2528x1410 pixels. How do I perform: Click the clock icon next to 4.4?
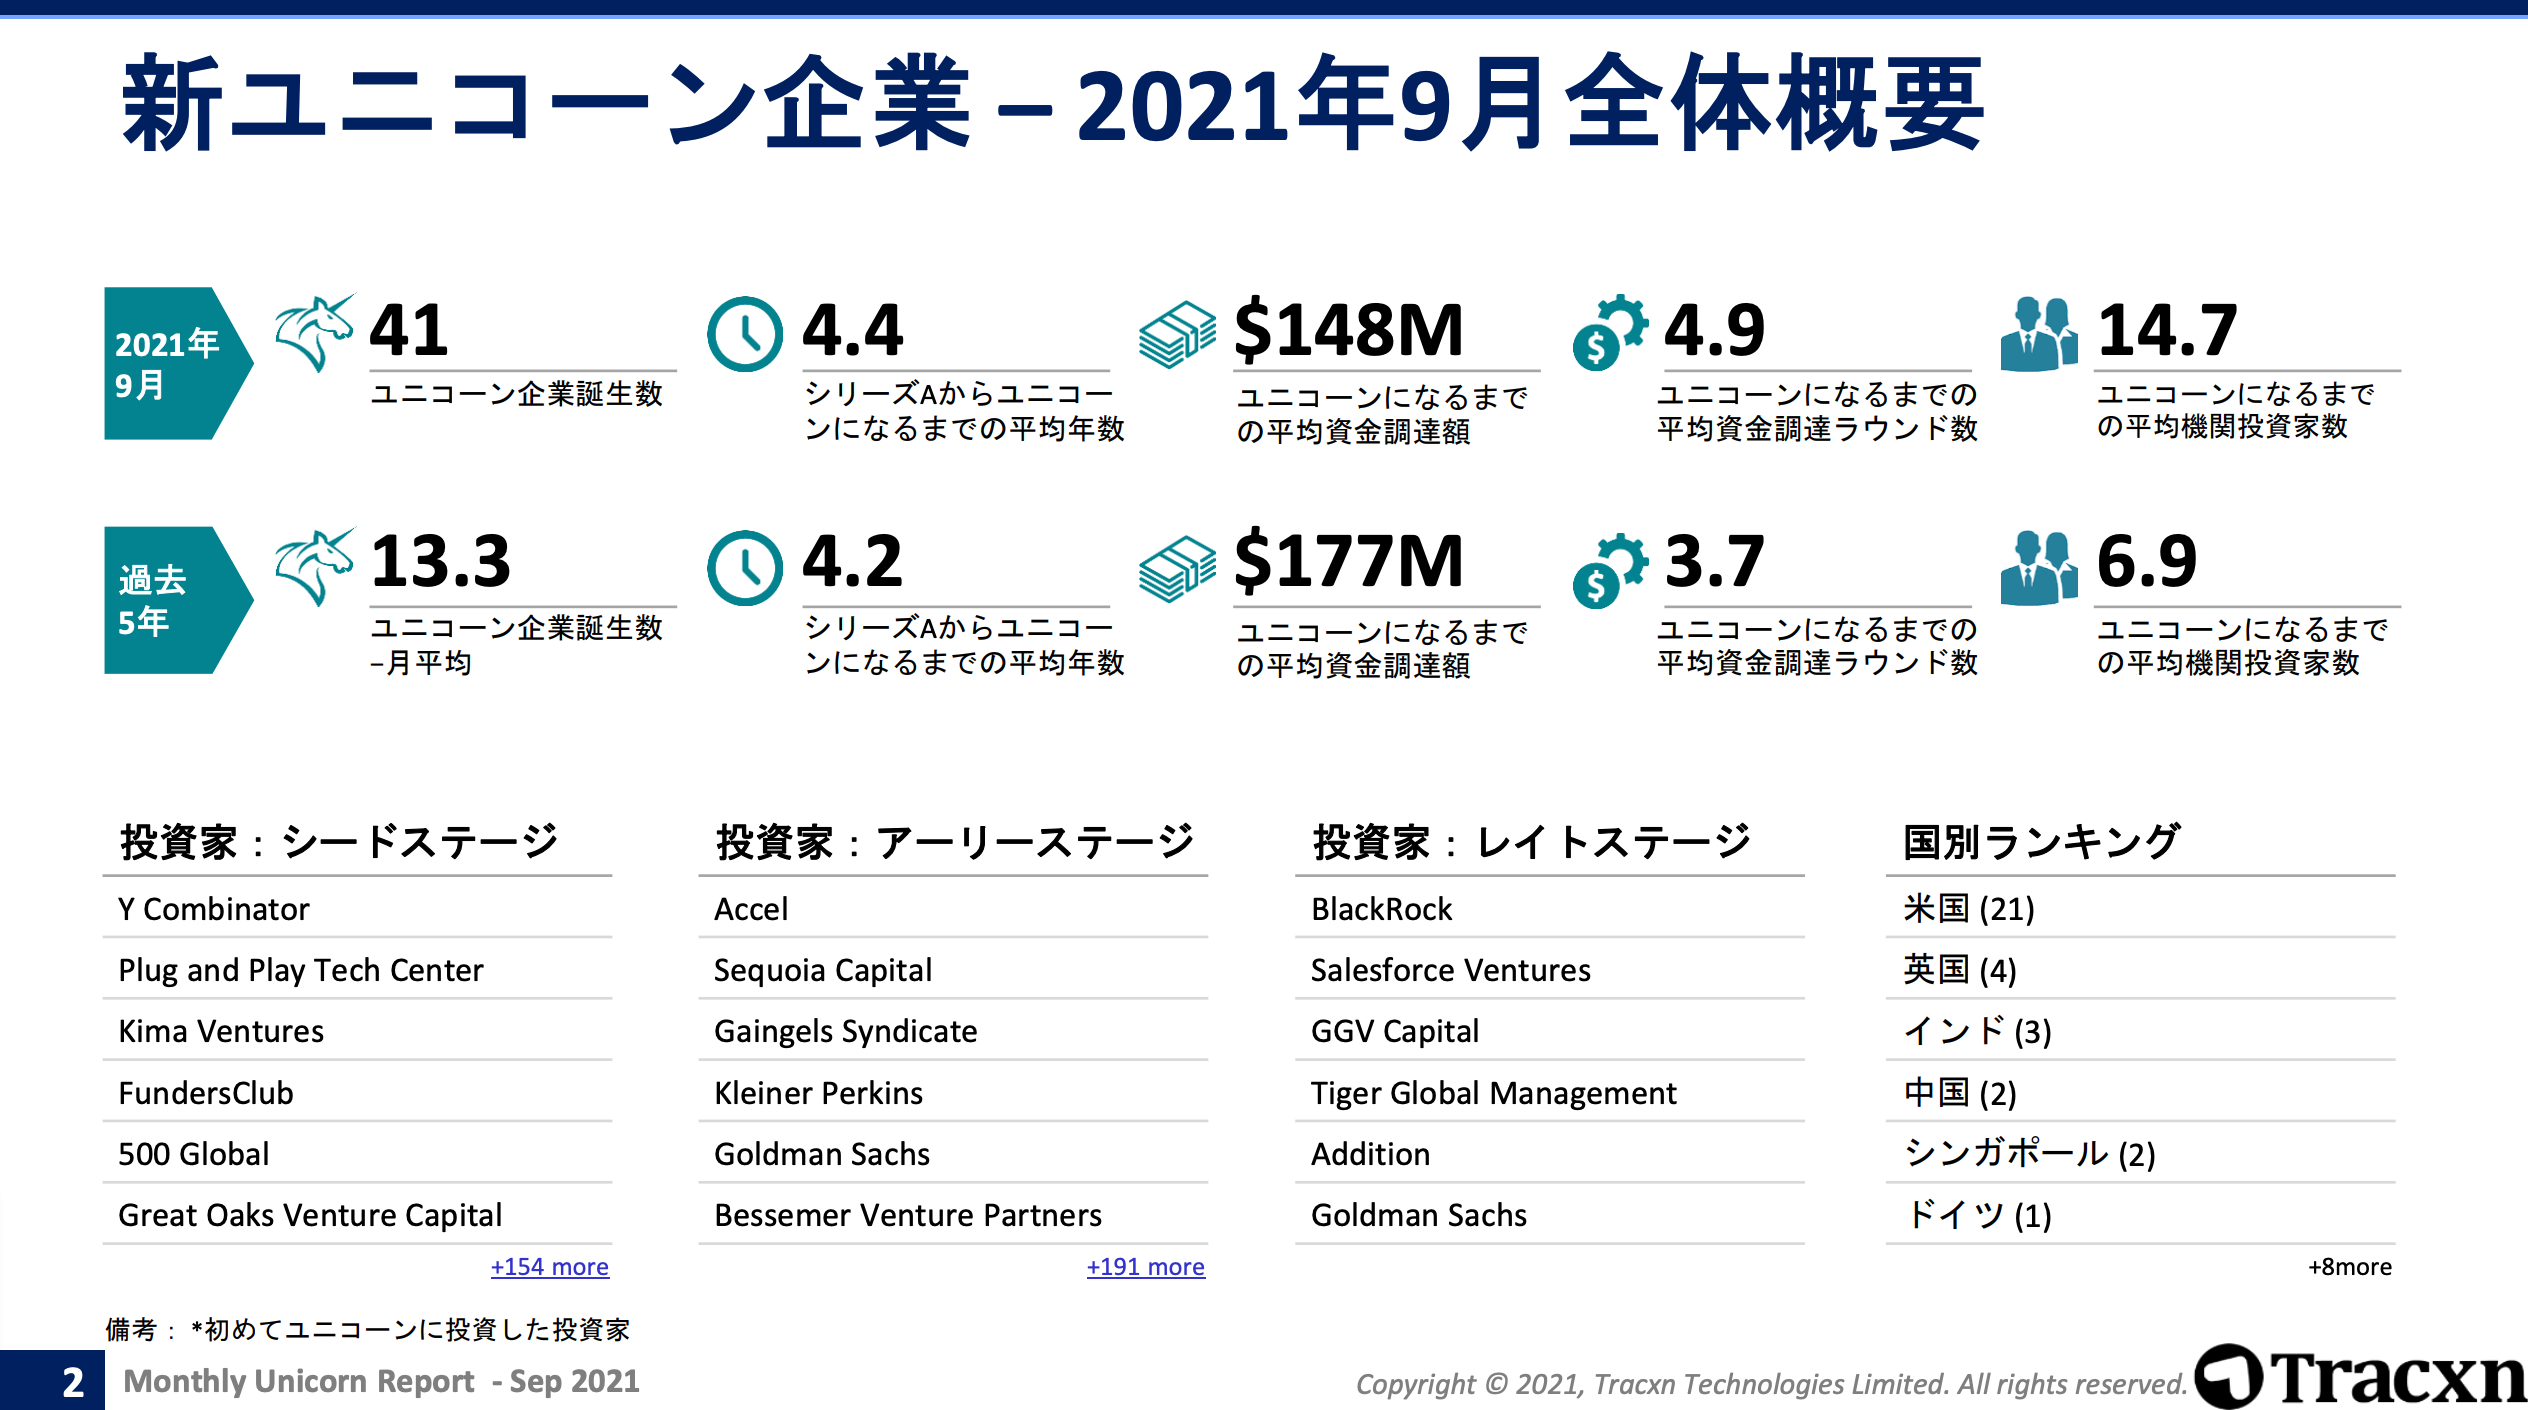click(x=744, y=334)
